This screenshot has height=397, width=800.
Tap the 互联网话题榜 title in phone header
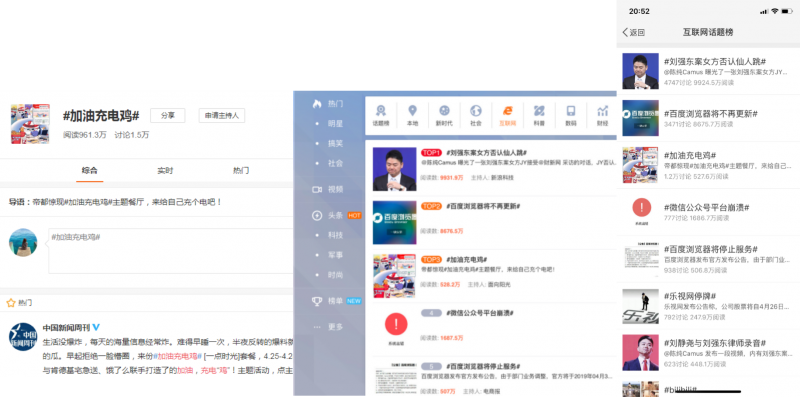pos(708,32)
